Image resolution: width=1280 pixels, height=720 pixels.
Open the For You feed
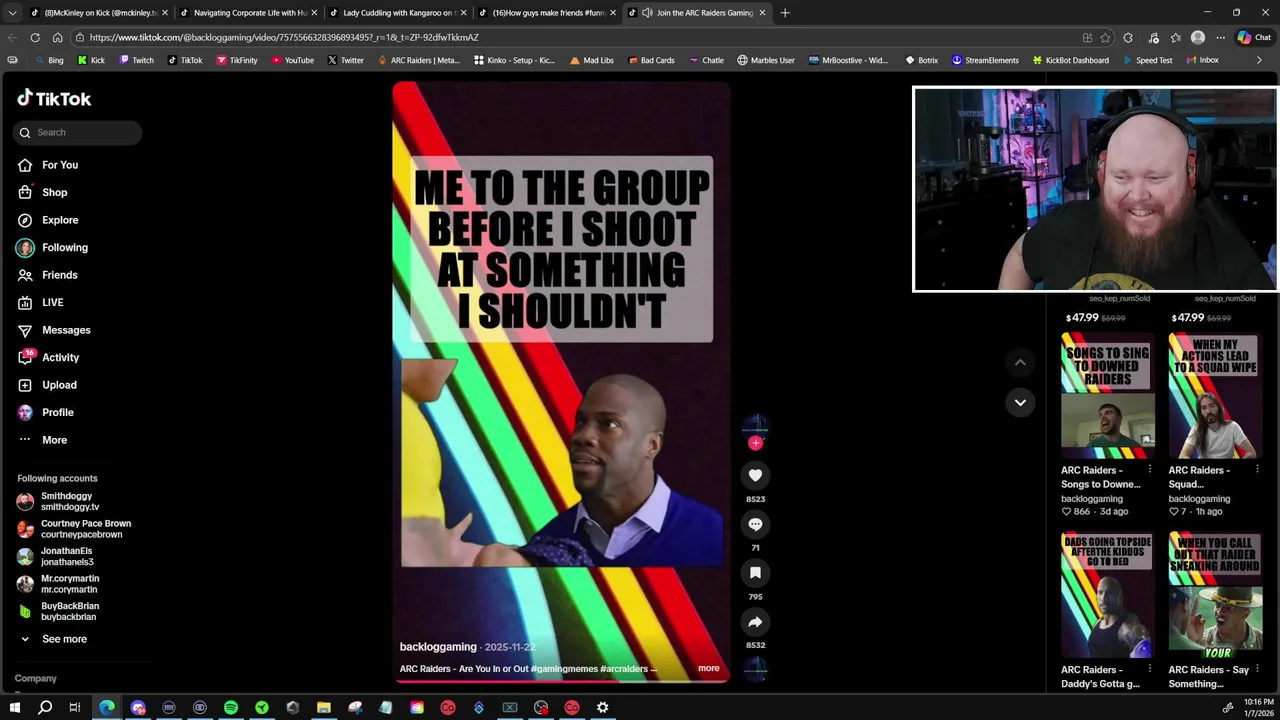point(60,165)
